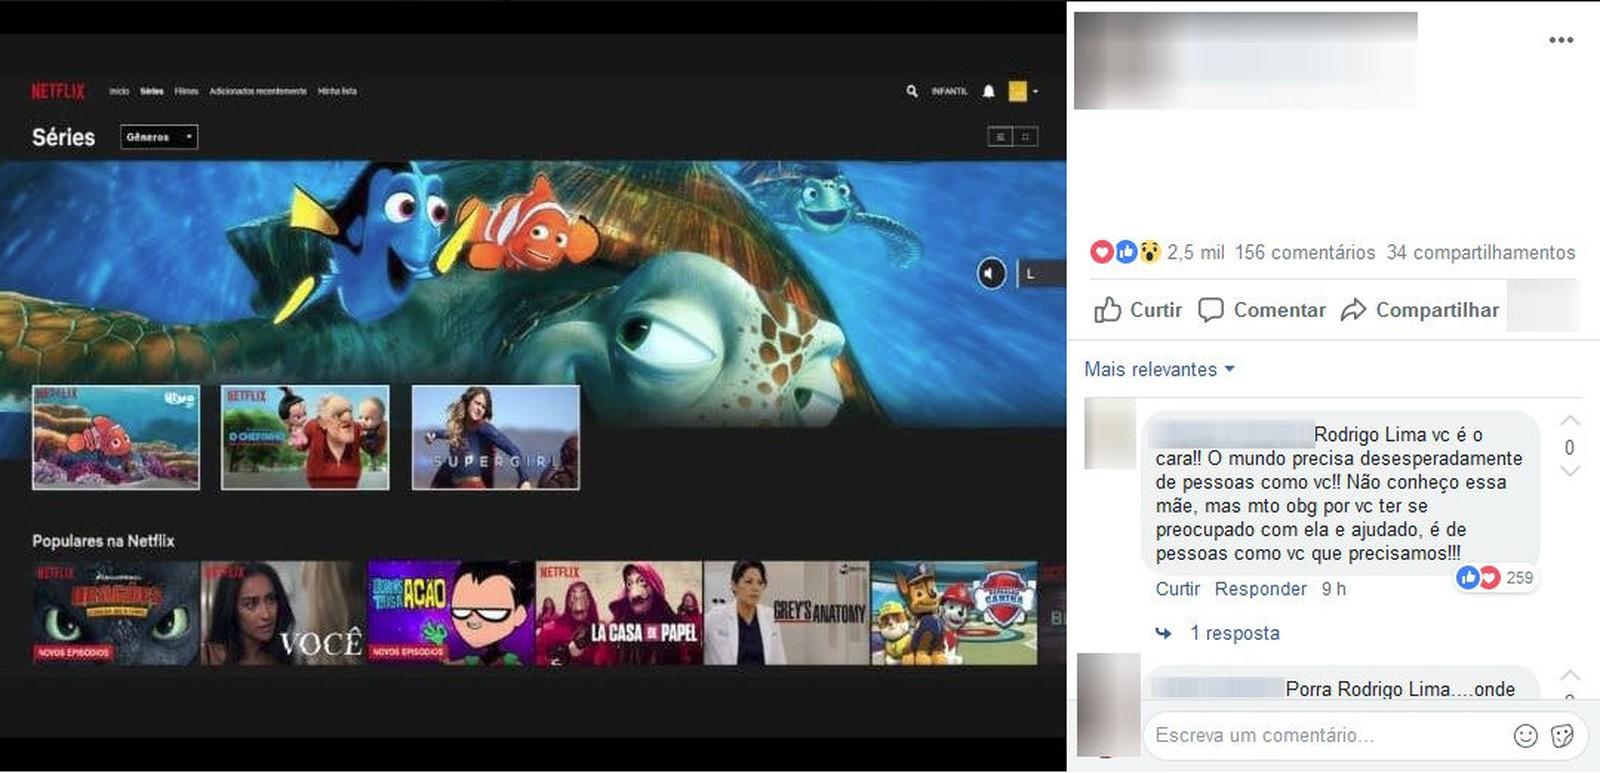The height and width of the screenshot is (773, 1600).
Task: Mute the Netflix preview audio
Action: (991, 273)
